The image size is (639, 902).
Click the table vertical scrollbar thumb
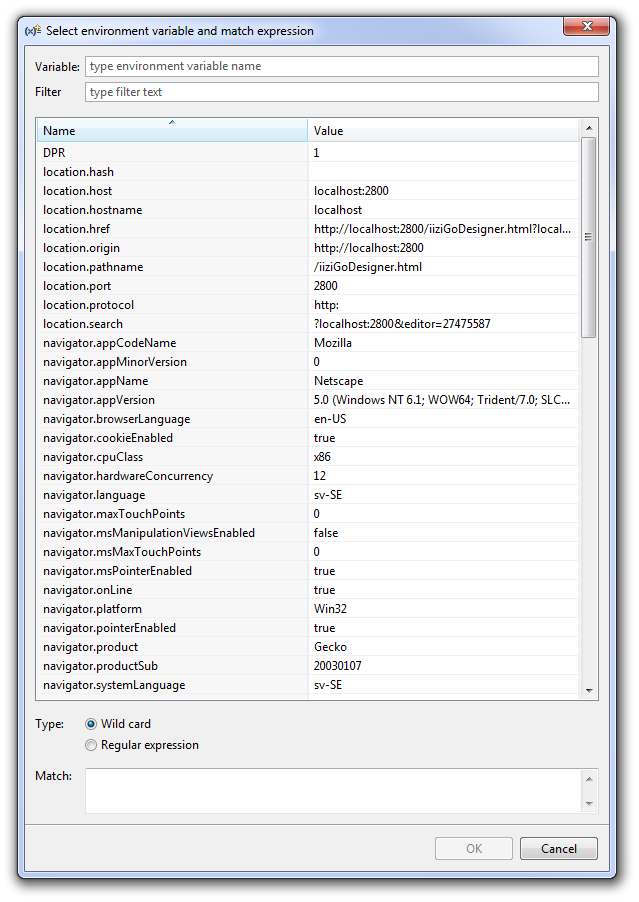588,237
